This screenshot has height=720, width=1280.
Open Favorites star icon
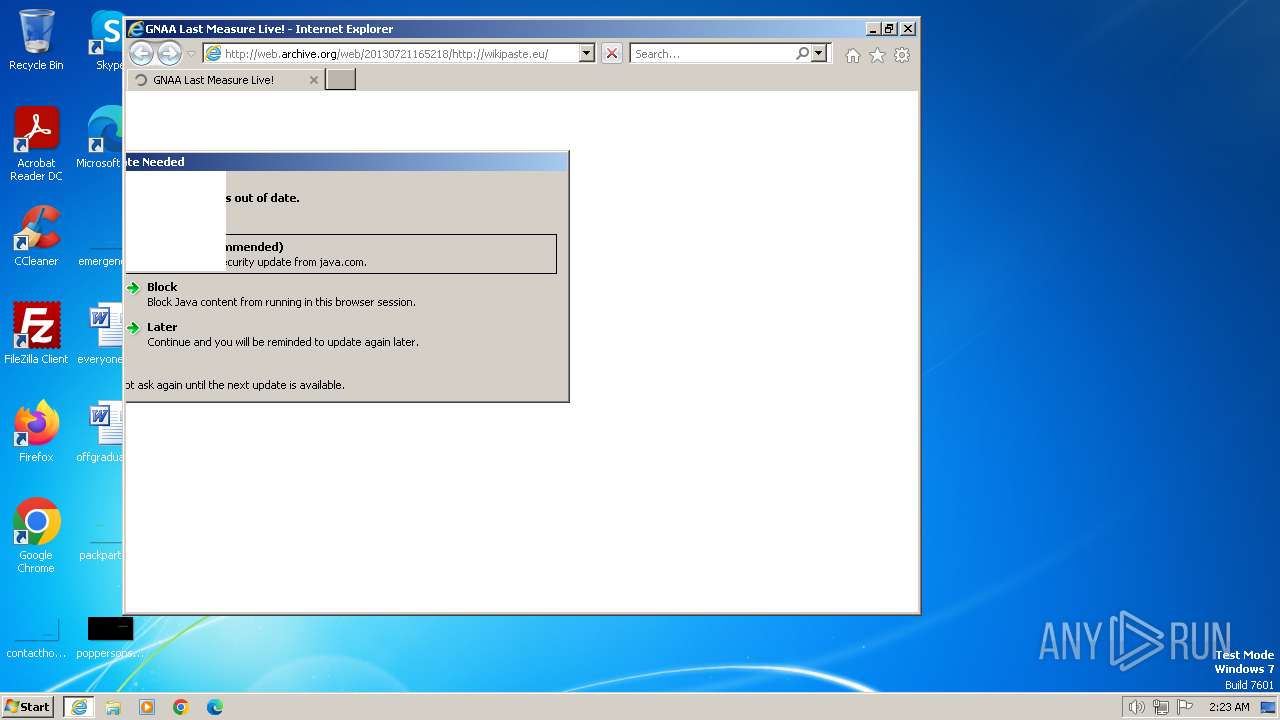(877, 56)
